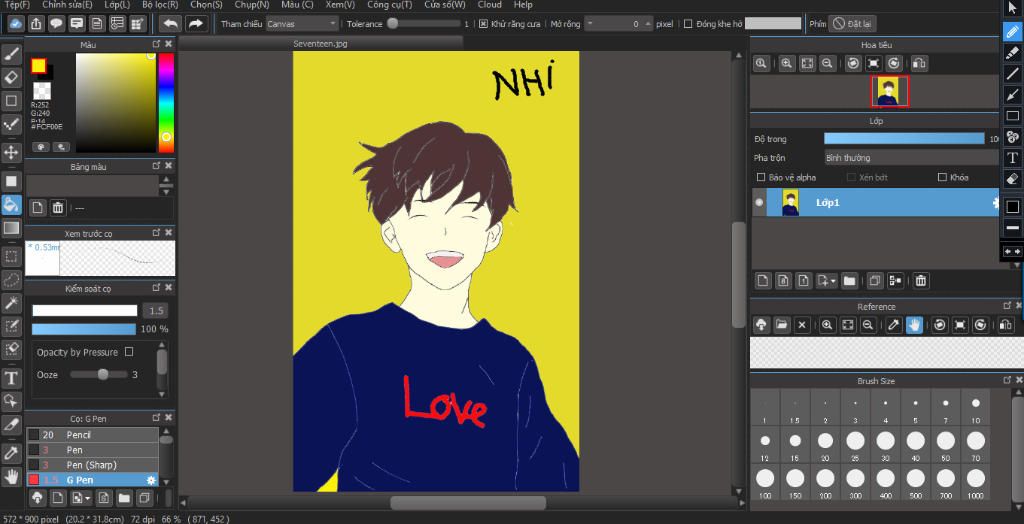Switch to the Seventeen.jpg tab
The width and height of the screenshot is (1024, 524).
pyautogui.click(x=321, y=43)
